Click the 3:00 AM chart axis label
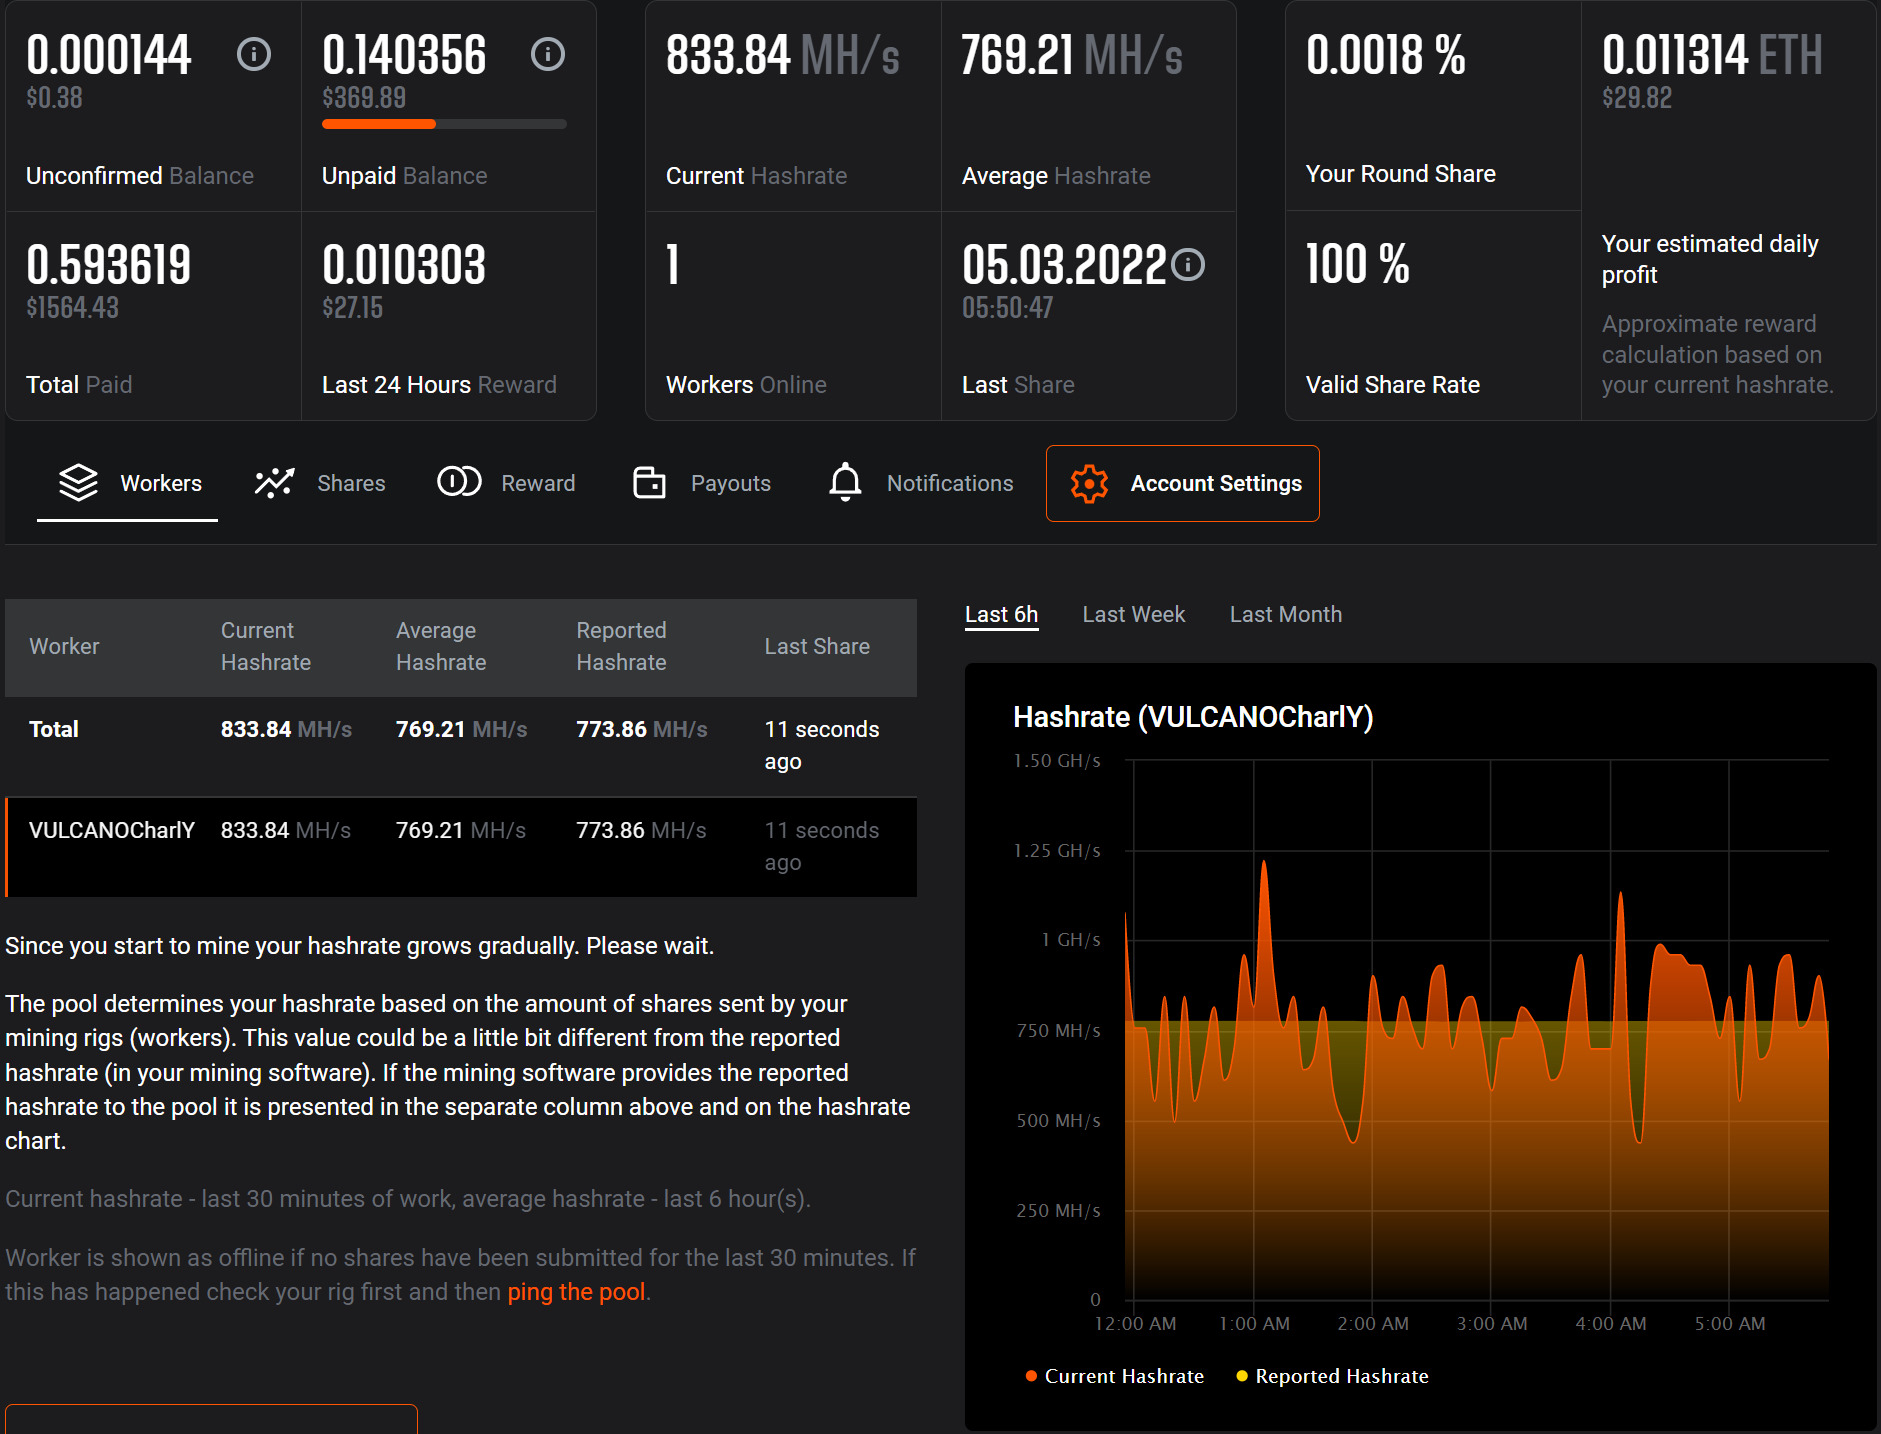 pyautogui.click(x=1492, y=1324)
